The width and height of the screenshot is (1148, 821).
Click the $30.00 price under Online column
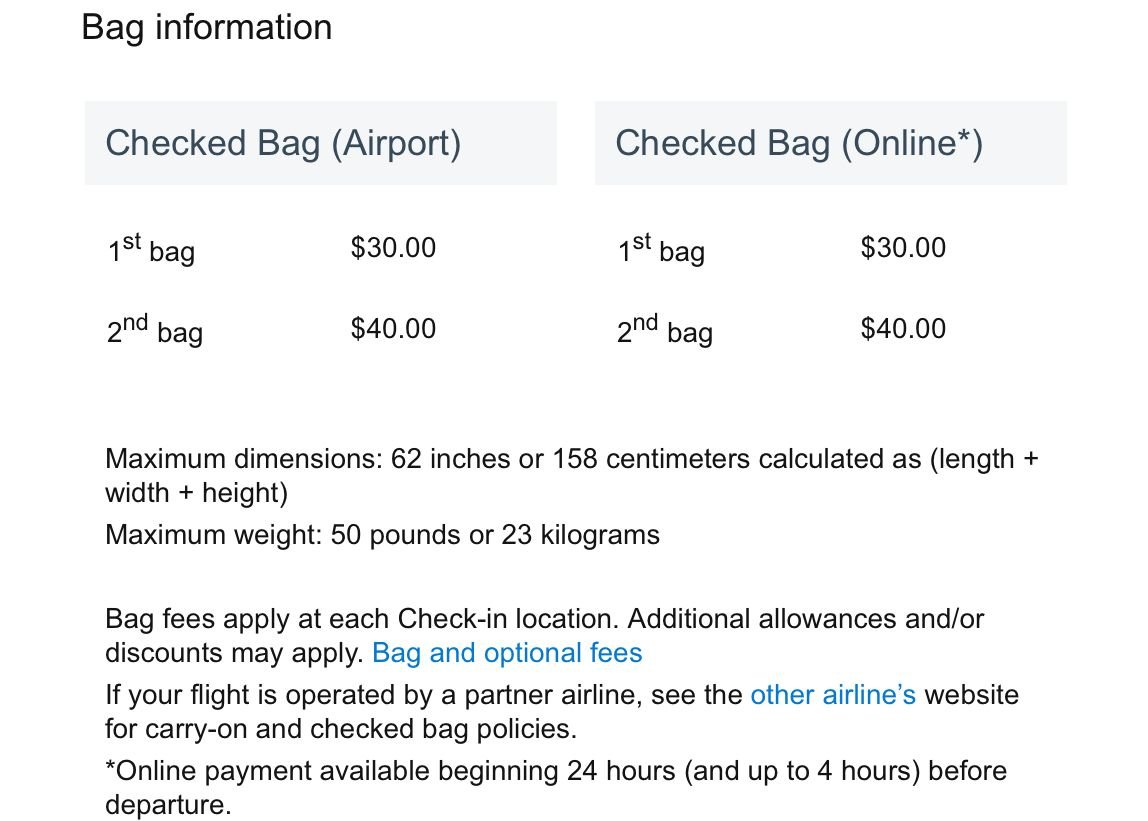tap(903, 248)
